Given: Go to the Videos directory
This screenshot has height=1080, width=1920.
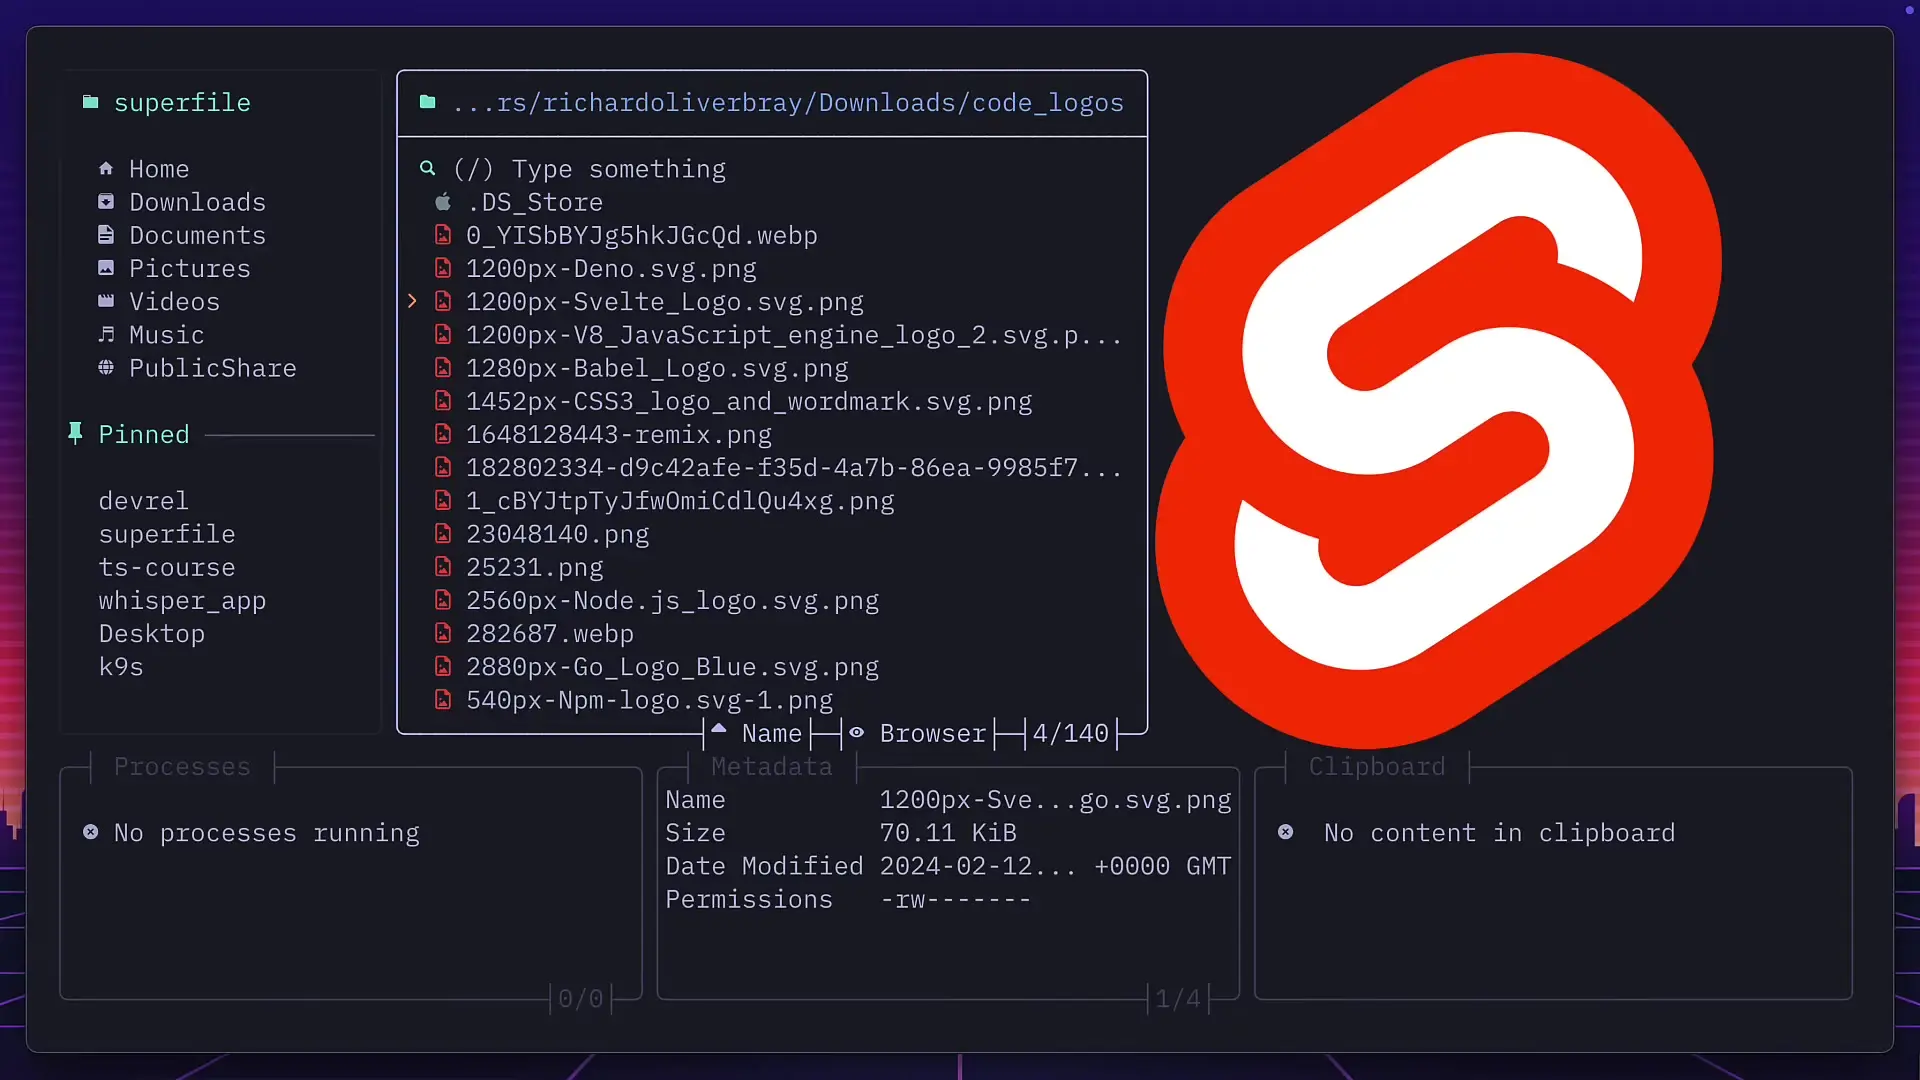Looking at the screenshot, I should [x=175, y=300].
